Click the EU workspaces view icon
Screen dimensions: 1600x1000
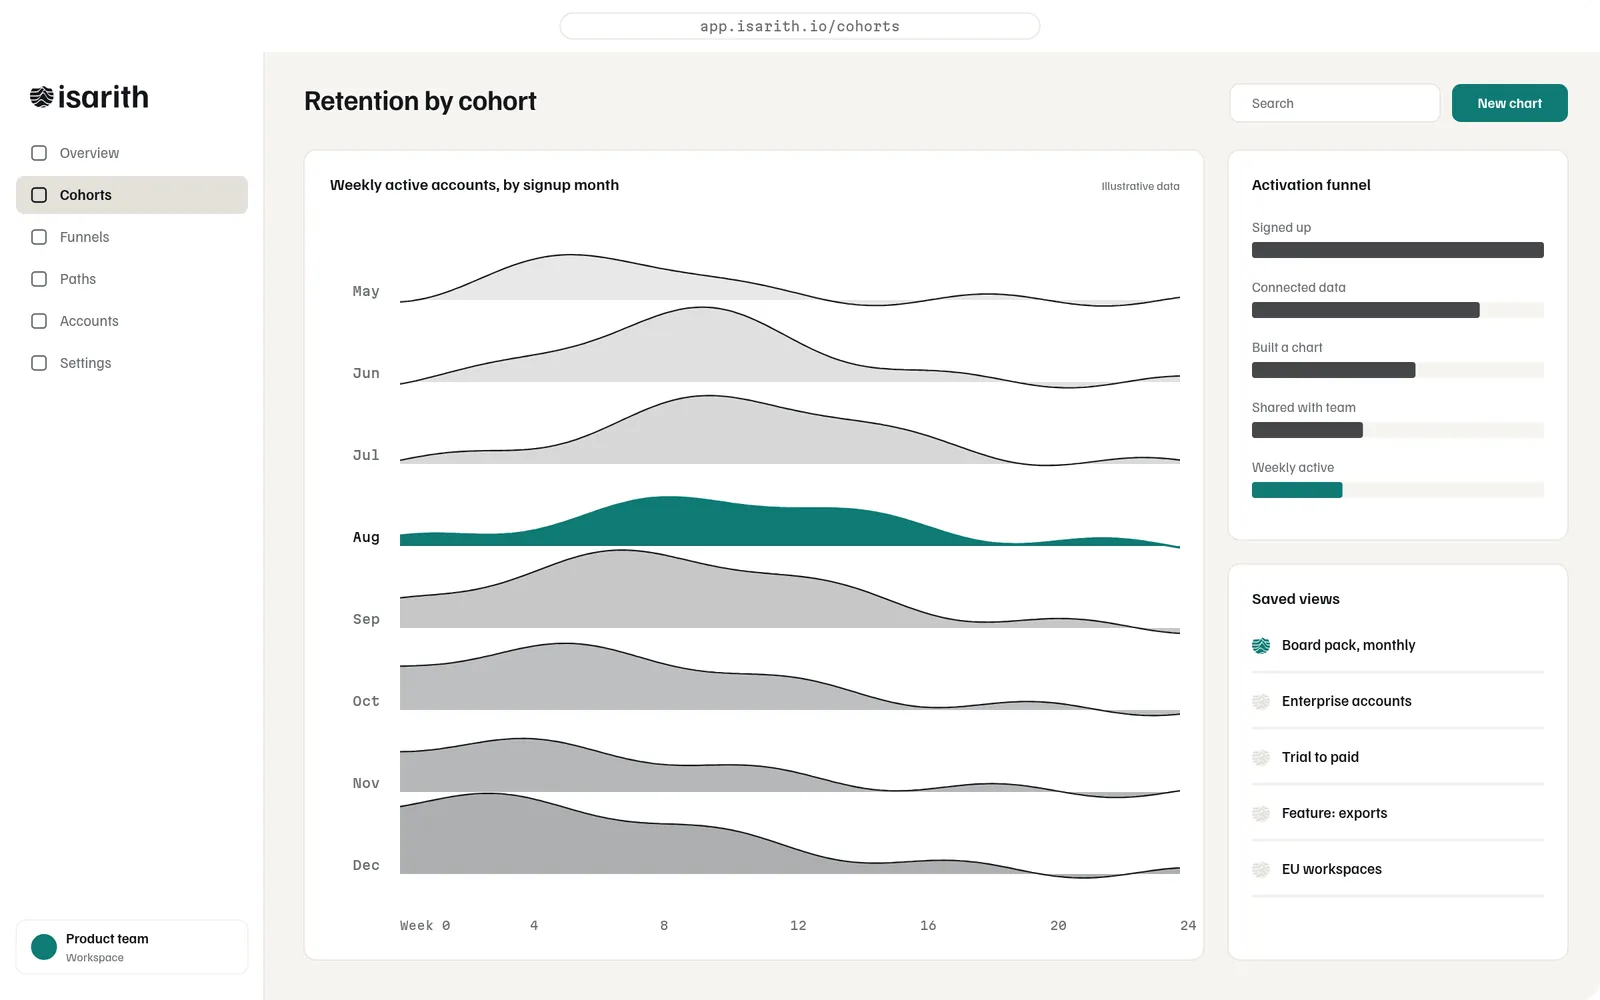click(x=1261, y=870)
